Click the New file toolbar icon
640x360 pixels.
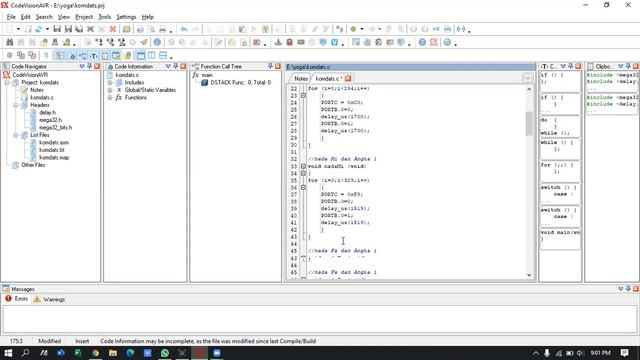[x=9, y=29]
